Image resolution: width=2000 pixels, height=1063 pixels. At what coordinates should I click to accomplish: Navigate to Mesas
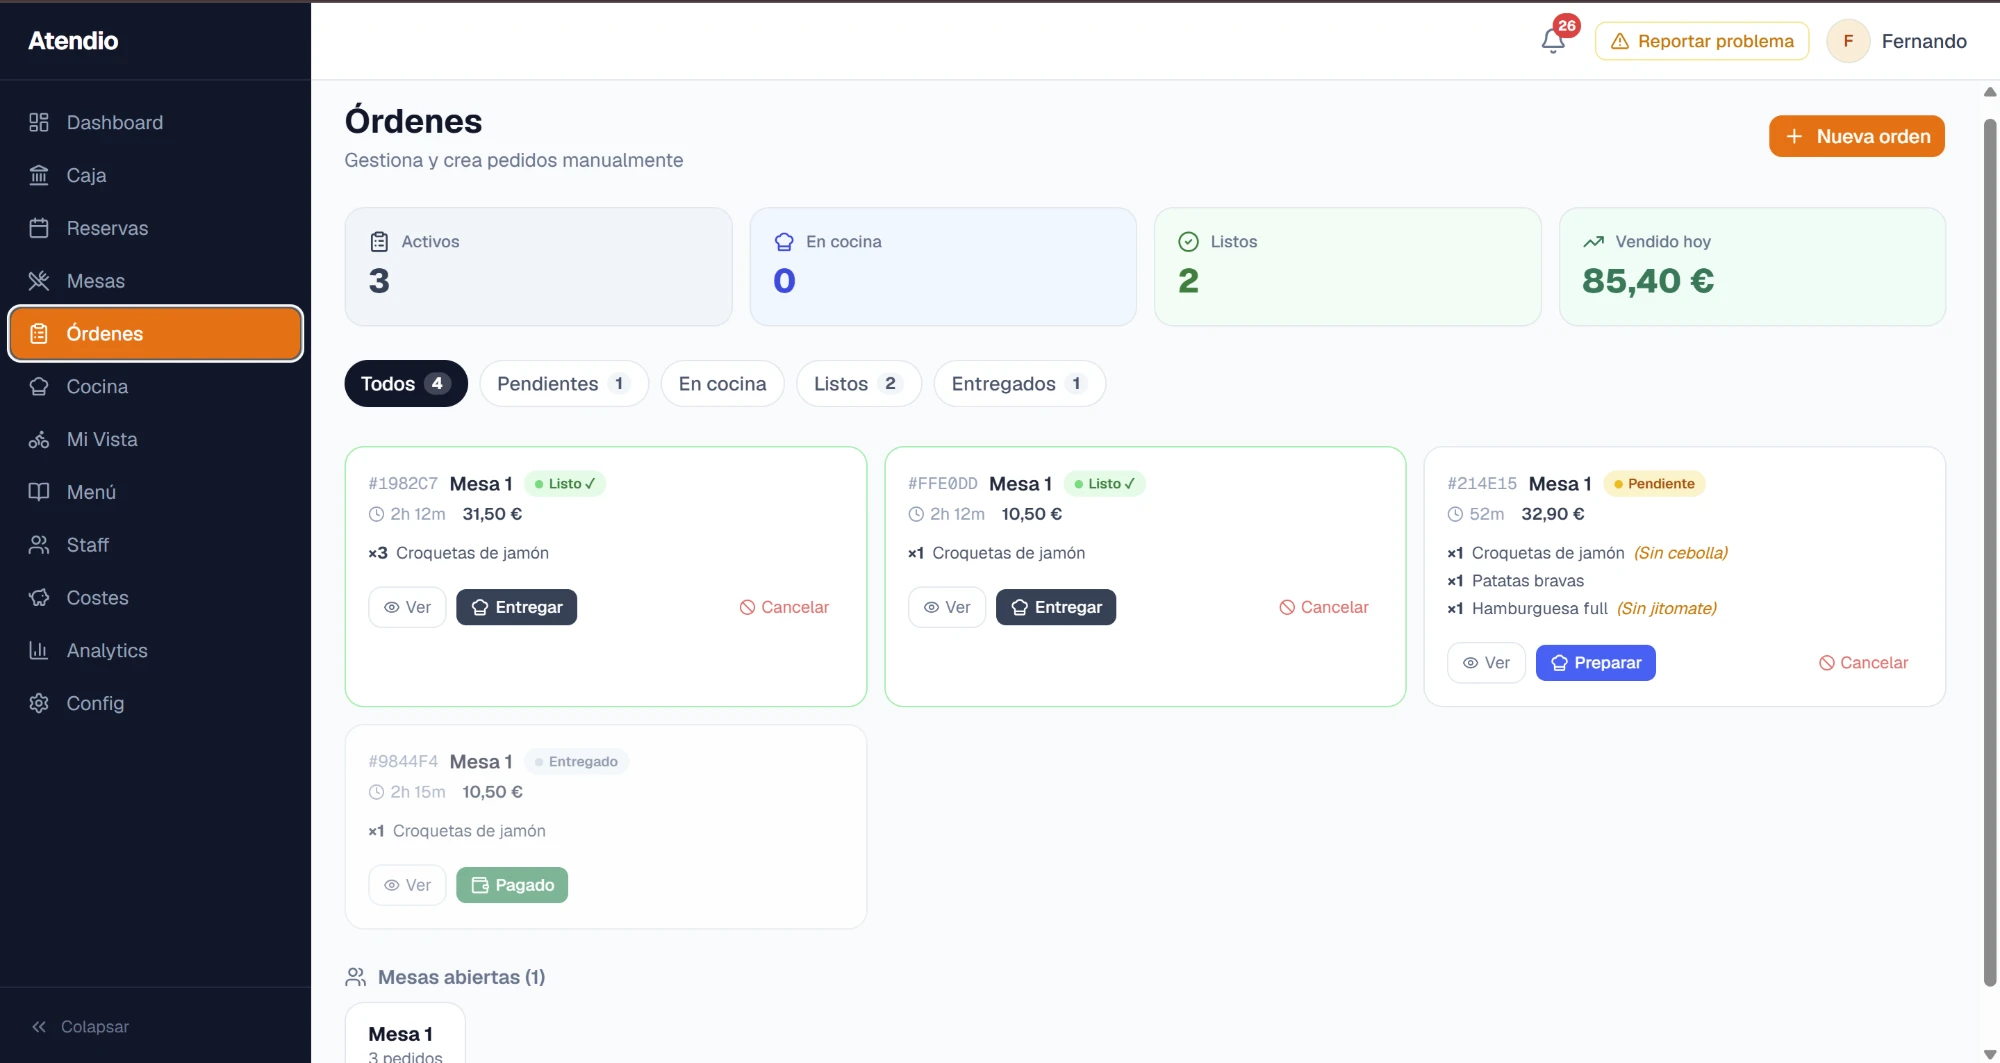(x=155, y=281)
